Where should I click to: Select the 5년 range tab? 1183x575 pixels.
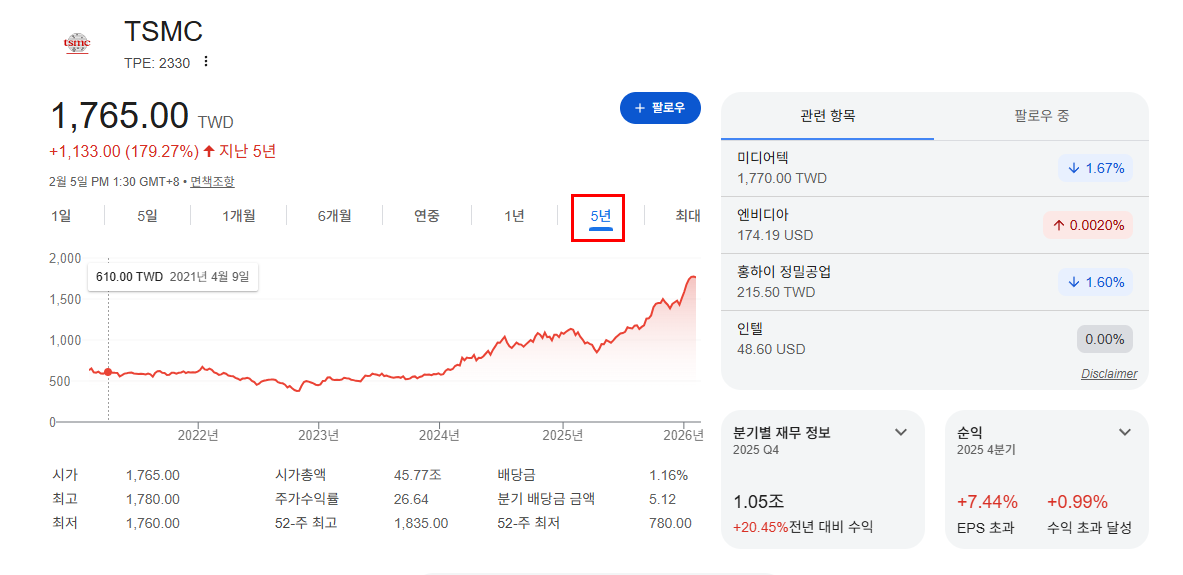pyautogui.click(x=601, y=216)
